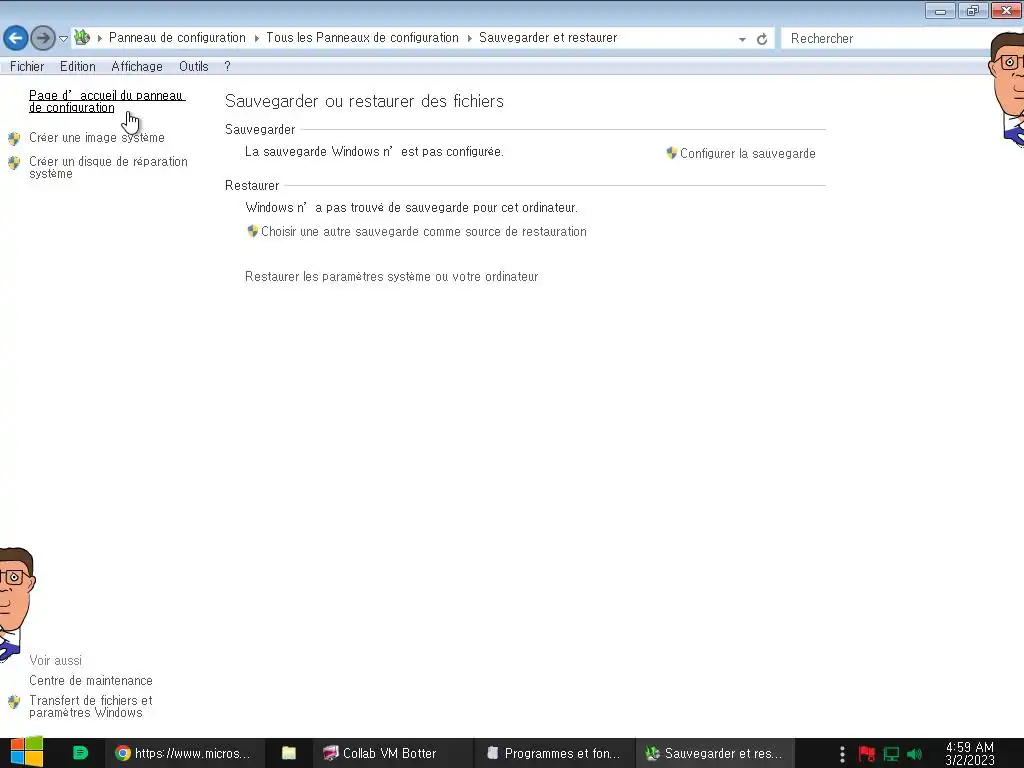
Task: Expand the arrow after Tous les Panneaux
Action: click(470, 38)
